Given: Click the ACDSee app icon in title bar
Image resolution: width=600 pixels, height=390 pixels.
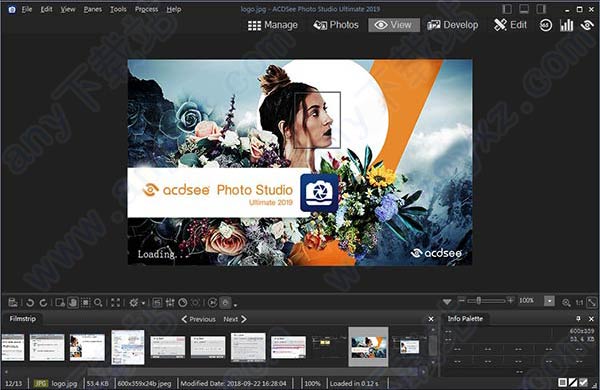Looking at the screenshot, I should coord(12,10).
